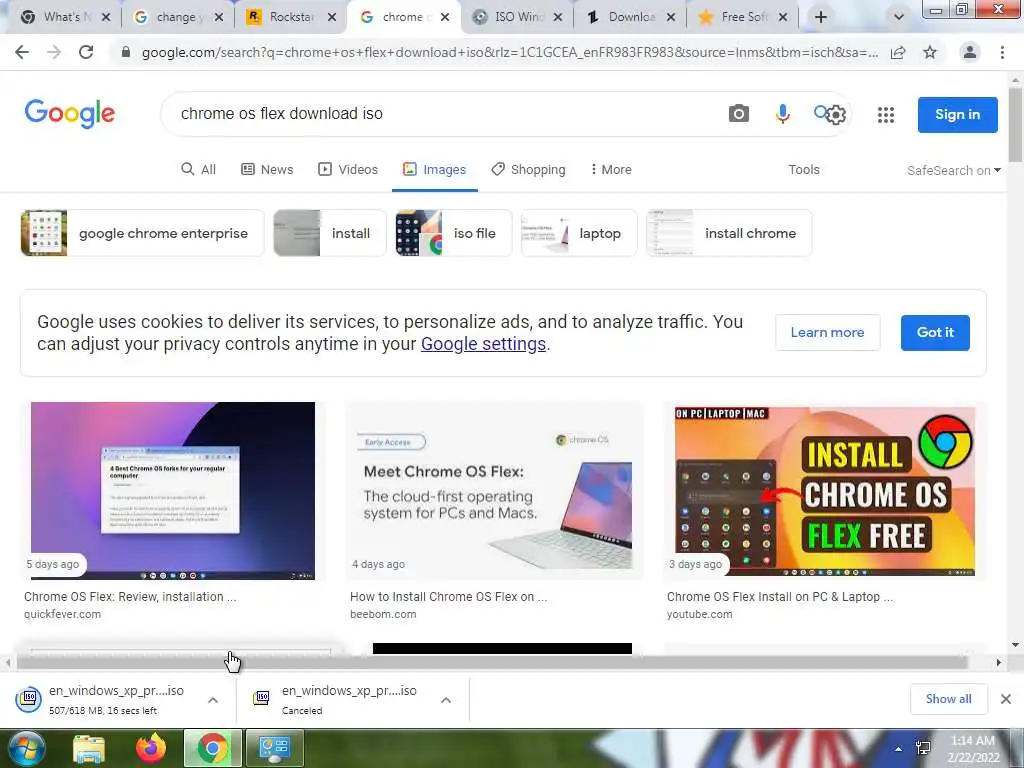
Task: Open quickfever Chrome OS Flex review thumbnail
Action: [x=173, y=490]
